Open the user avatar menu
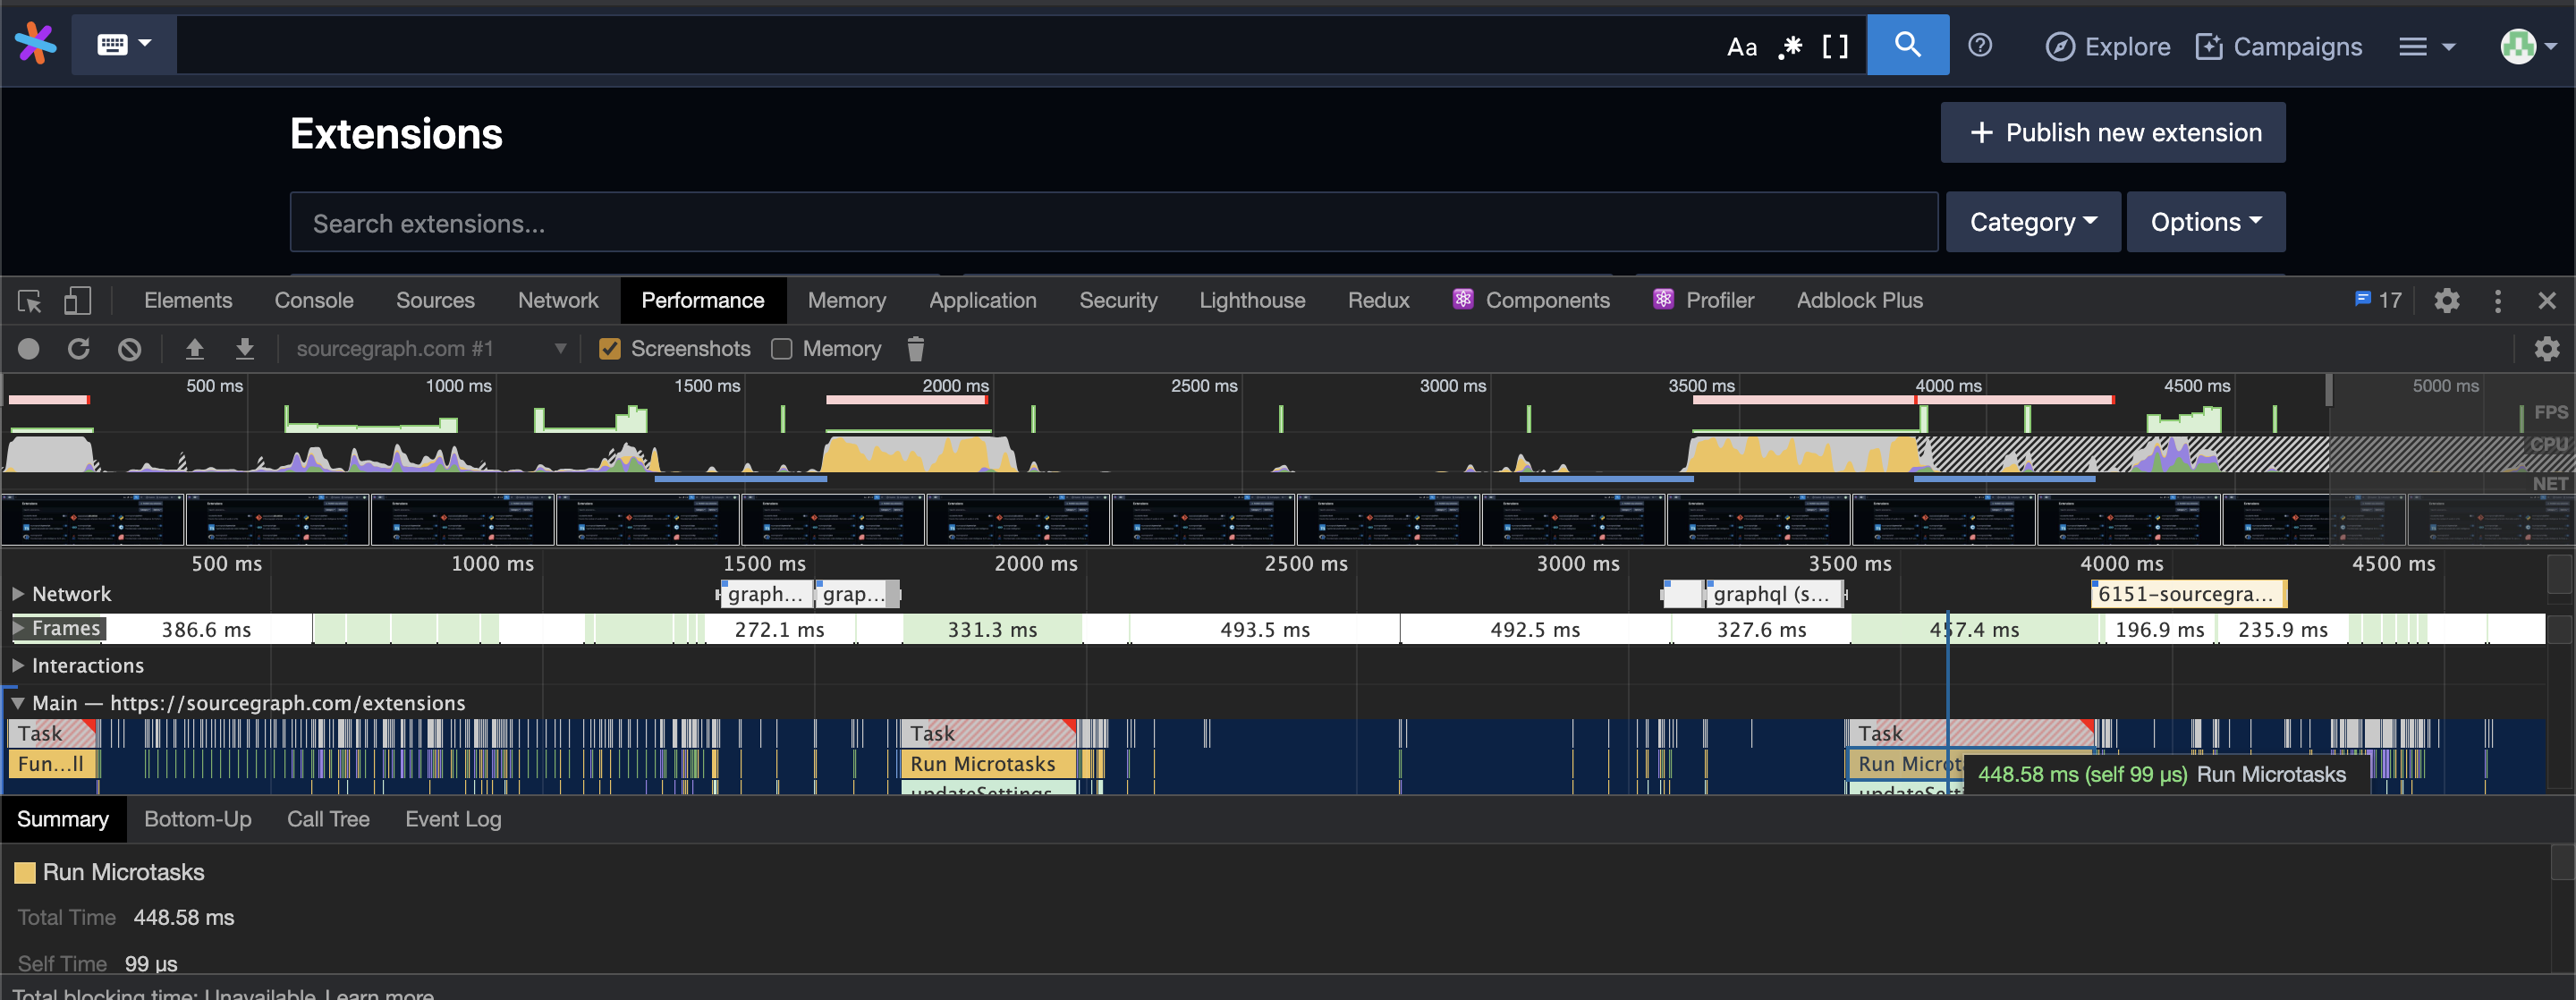This screenshot has width=2576, height=1000. click(2528, 46)
